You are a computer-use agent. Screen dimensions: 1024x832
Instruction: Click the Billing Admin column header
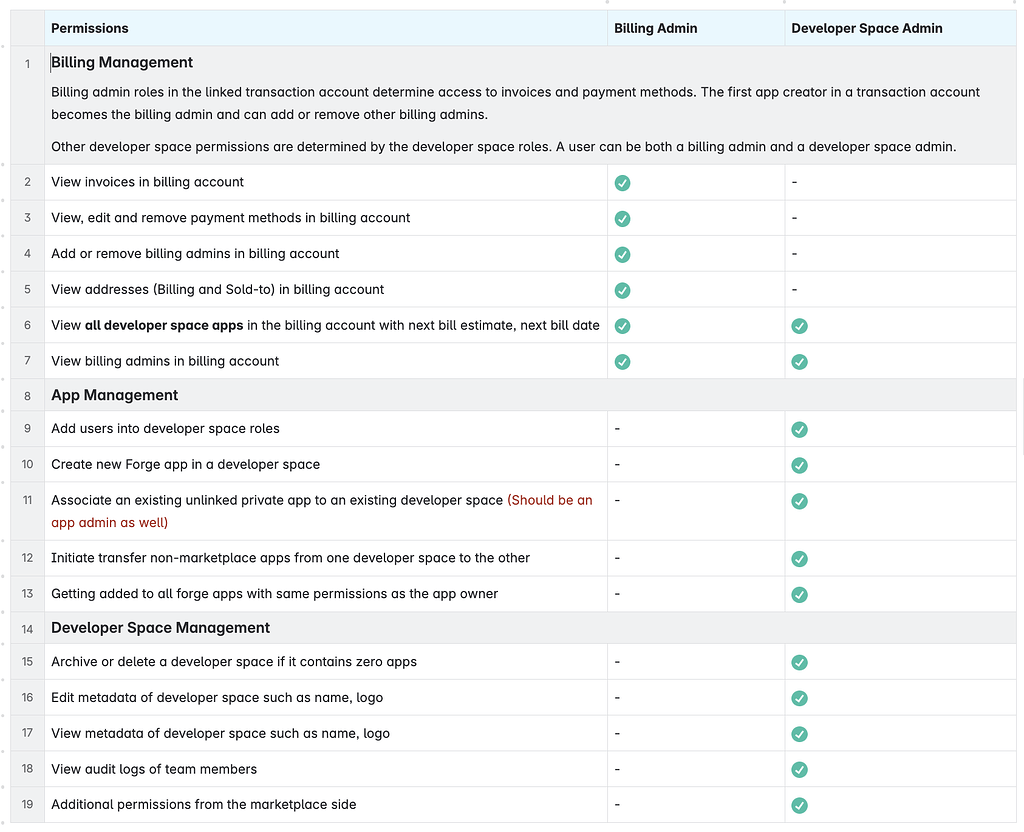coord(655,28)
